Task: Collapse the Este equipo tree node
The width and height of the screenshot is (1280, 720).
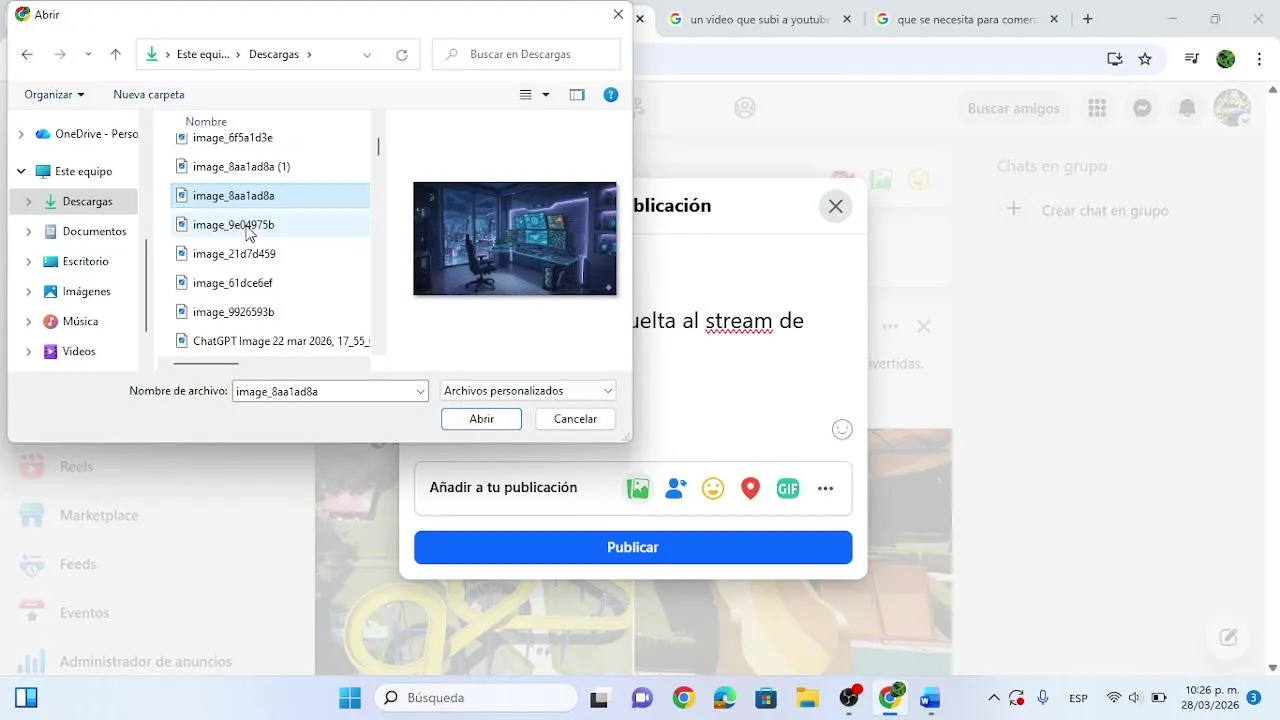Action: [x=21, y=171]
